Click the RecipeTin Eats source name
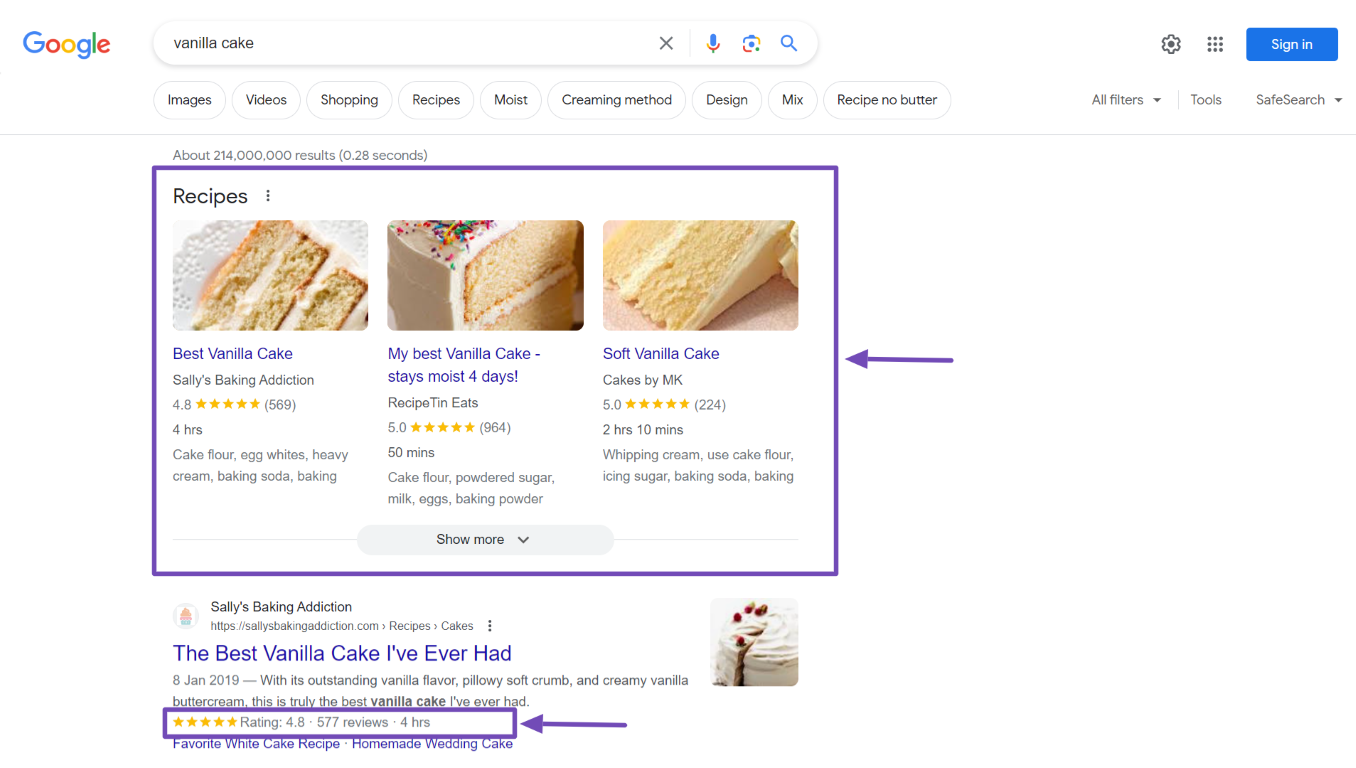 point(433,402)
